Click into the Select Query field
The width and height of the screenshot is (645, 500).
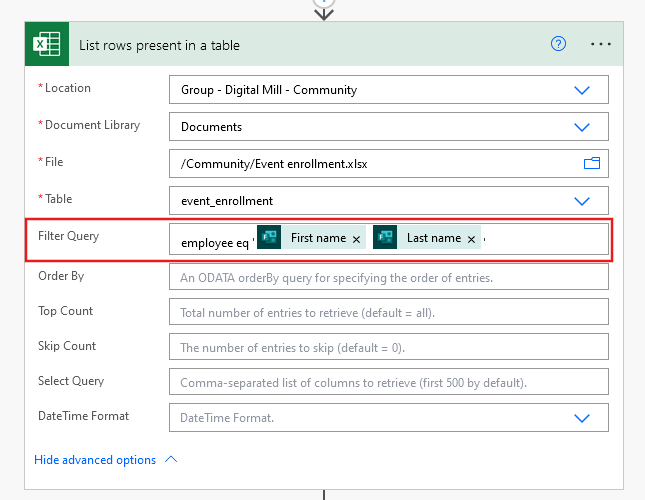coord(389,382)
